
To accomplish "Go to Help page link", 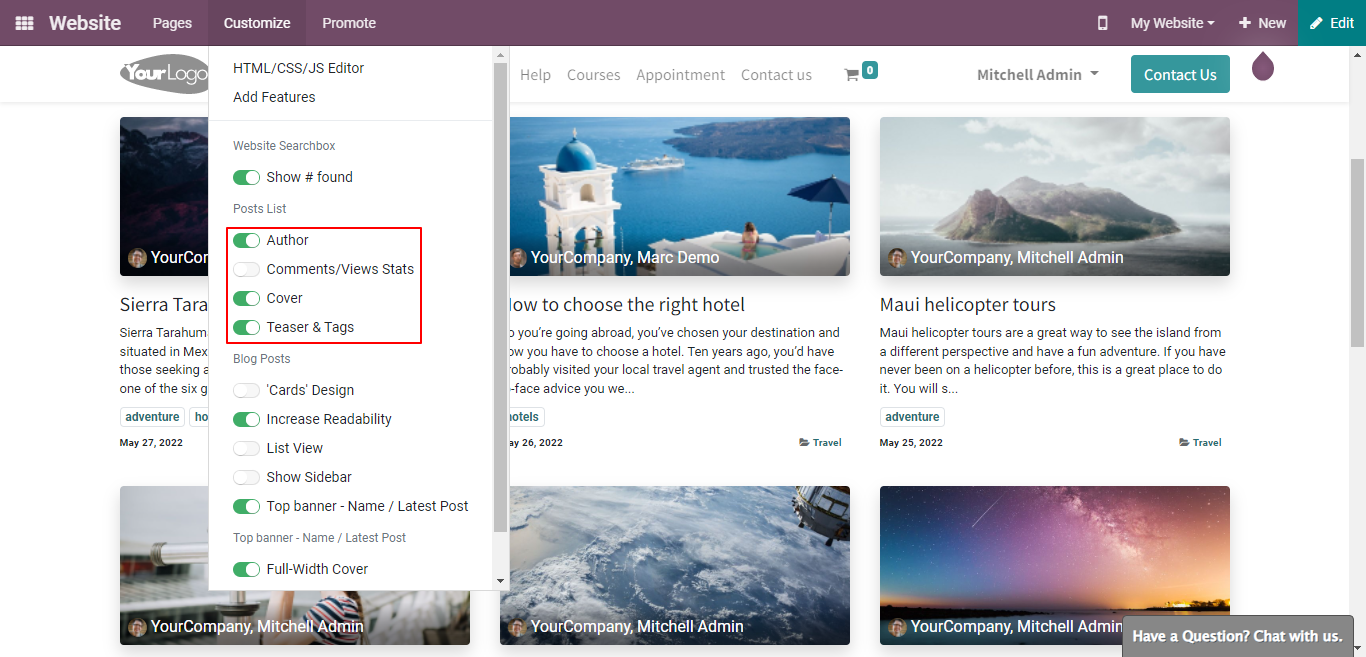I will [x=535, y=75].
